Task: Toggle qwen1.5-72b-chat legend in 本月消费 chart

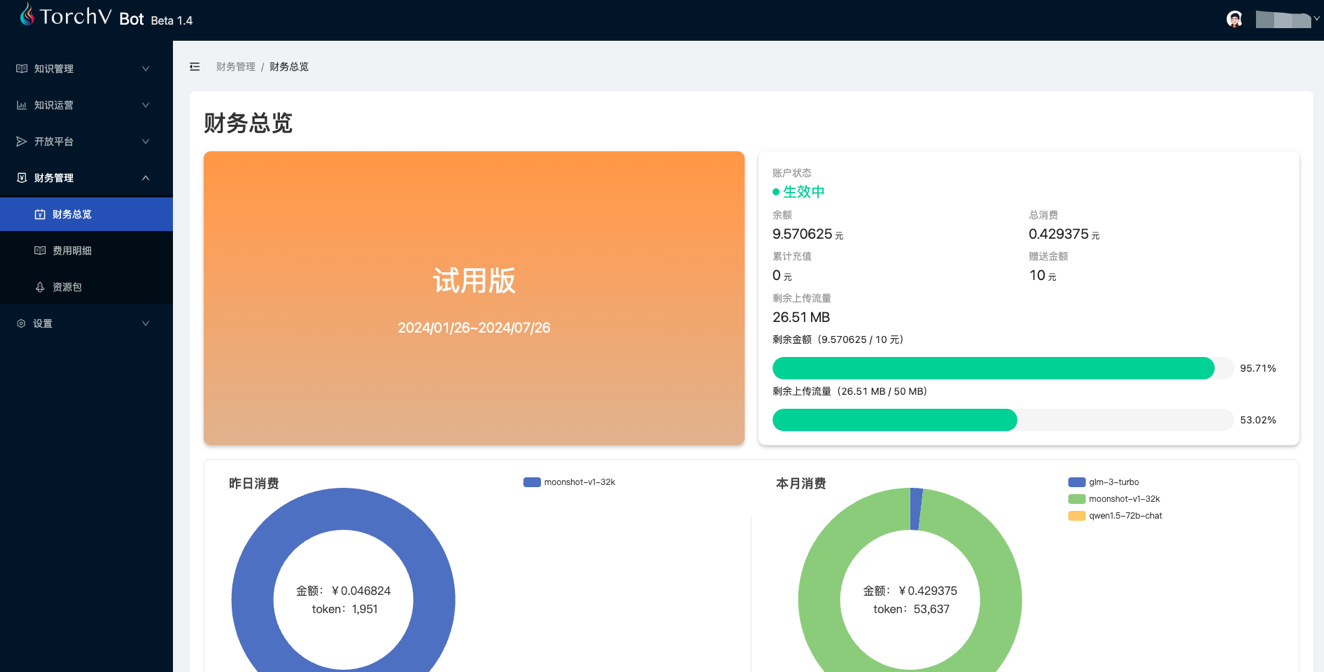Action: [x=1115, y=516]
